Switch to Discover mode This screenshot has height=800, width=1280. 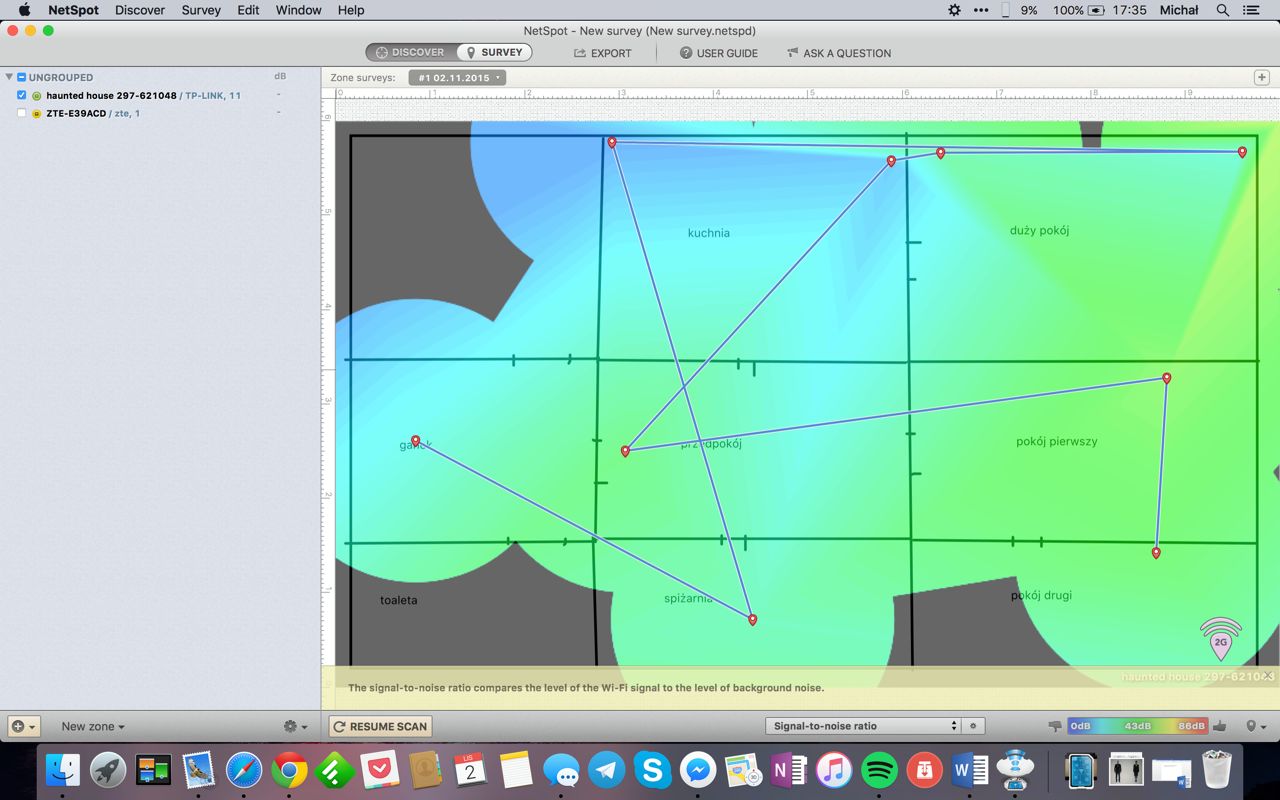coord(411,52)
